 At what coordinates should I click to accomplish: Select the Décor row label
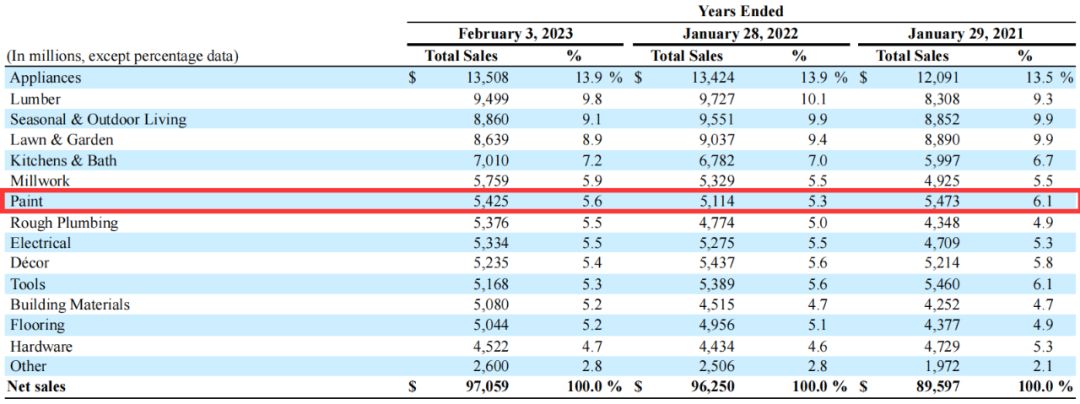pos(30,264)
